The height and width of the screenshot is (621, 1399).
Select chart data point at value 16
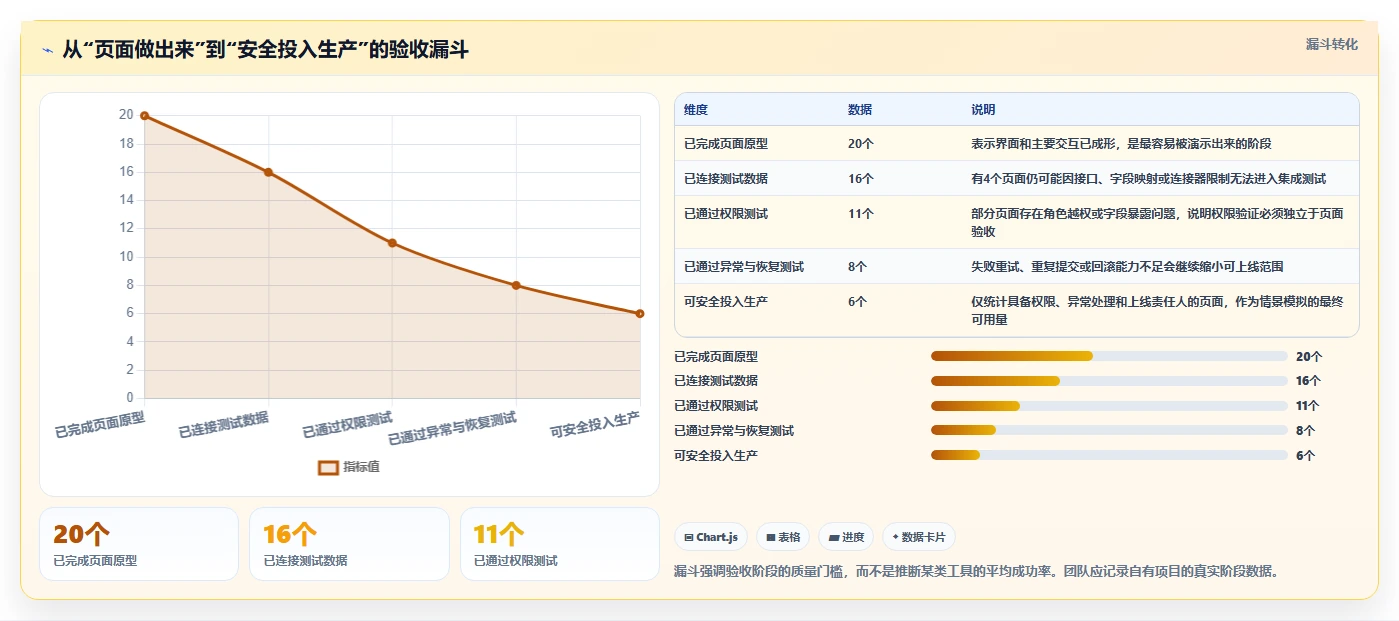(x=268, y=172)
